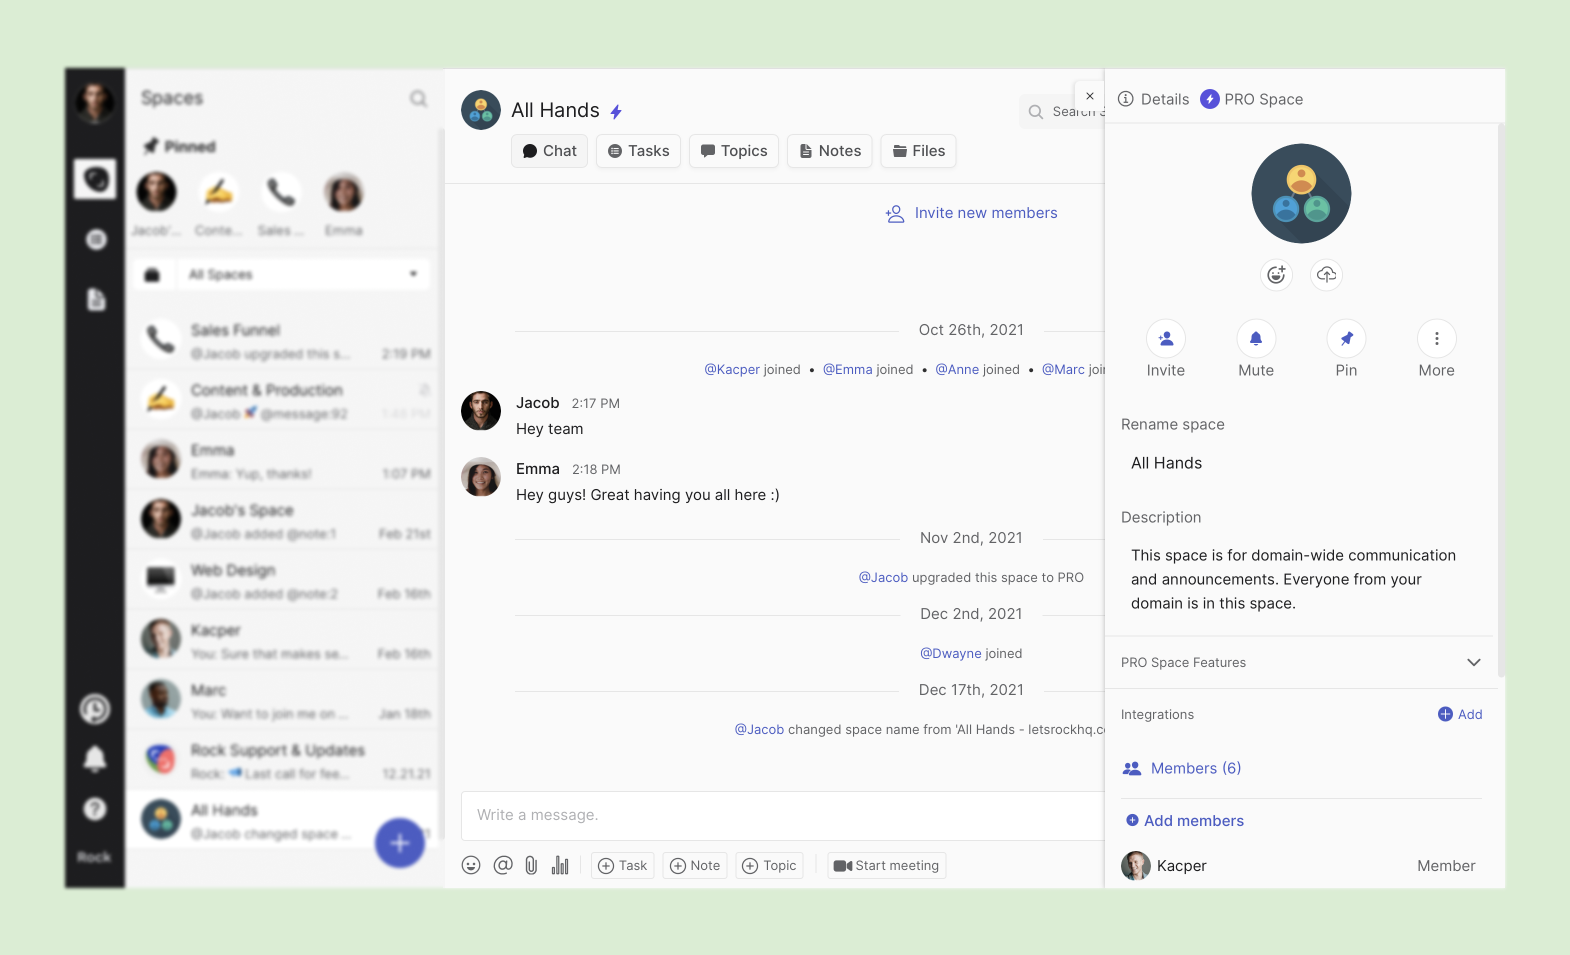Mute the All Hands space
The image size is (1570, 955).
point(1256,339)
